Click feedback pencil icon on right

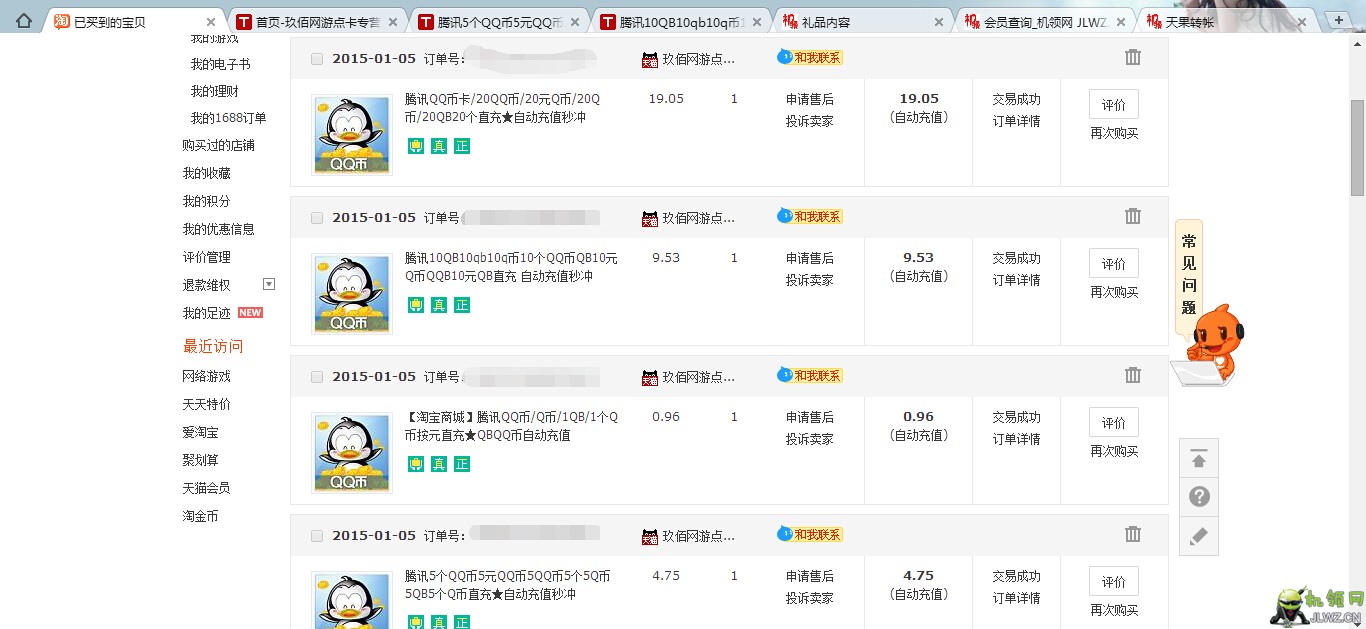pyautogui.click(x=1199, y=536)
